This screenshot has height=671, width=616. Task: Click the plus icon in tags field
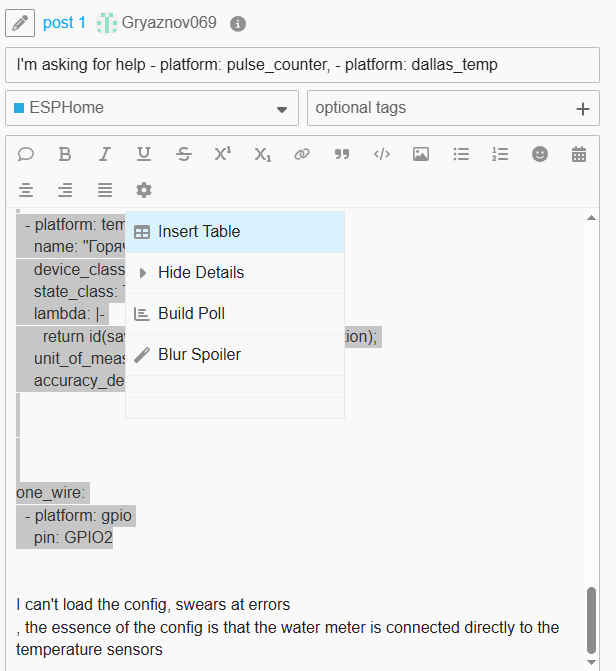[583, 109]
